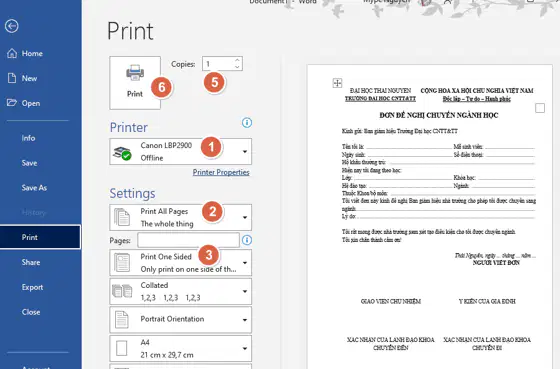Click the Home house icon
Screen dimensions: 560x369
(x=12, y=54)
